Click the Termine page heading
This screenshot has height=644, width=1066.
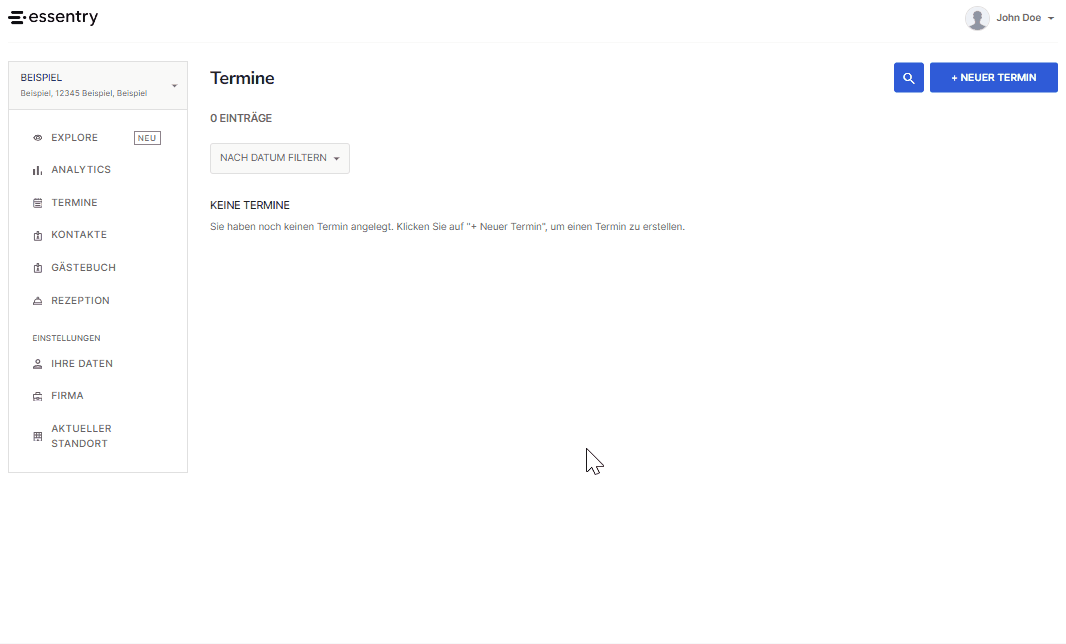pos(242,78)
